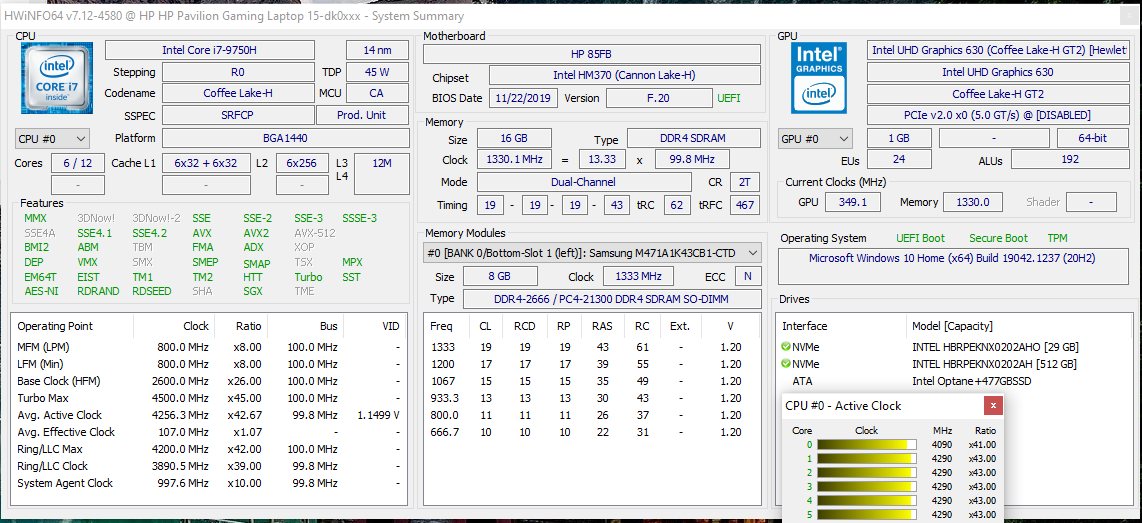This screenshot has height=523, width=1142.
Task: Click the BGA1440 platform field
Action: pos(286,138)
